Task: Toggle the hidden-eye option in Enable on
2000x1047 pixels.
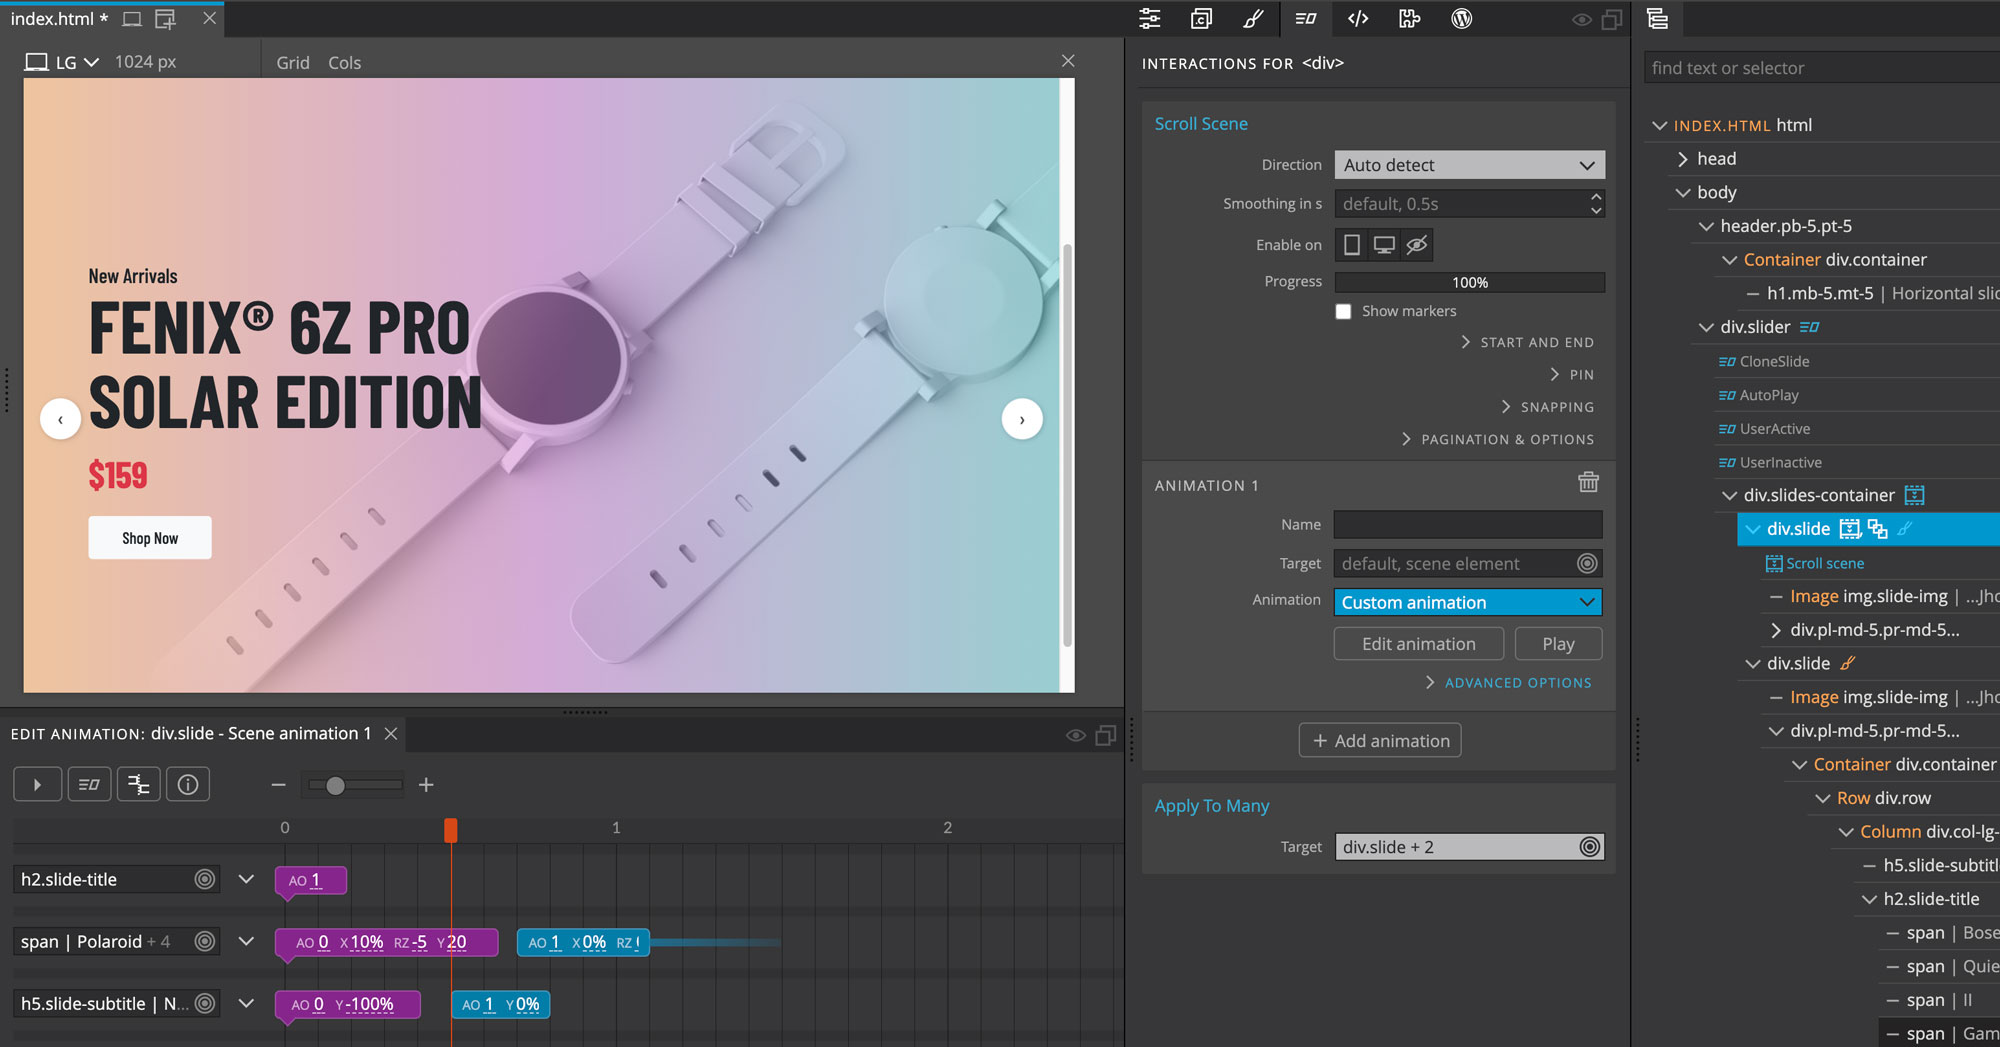Action: pos(1417,245)
